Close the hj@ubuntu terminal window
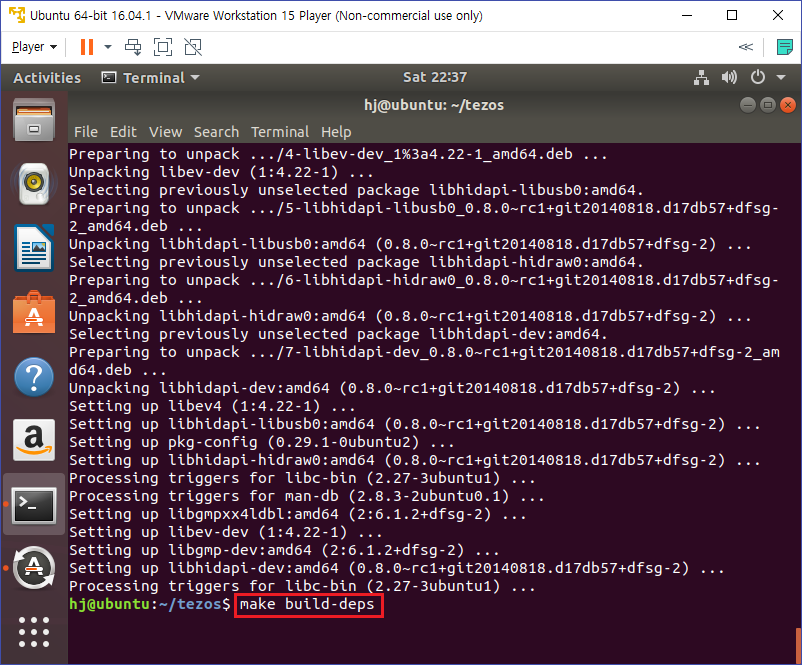Viewport: 802px width, 665px height. coord(788,105)
